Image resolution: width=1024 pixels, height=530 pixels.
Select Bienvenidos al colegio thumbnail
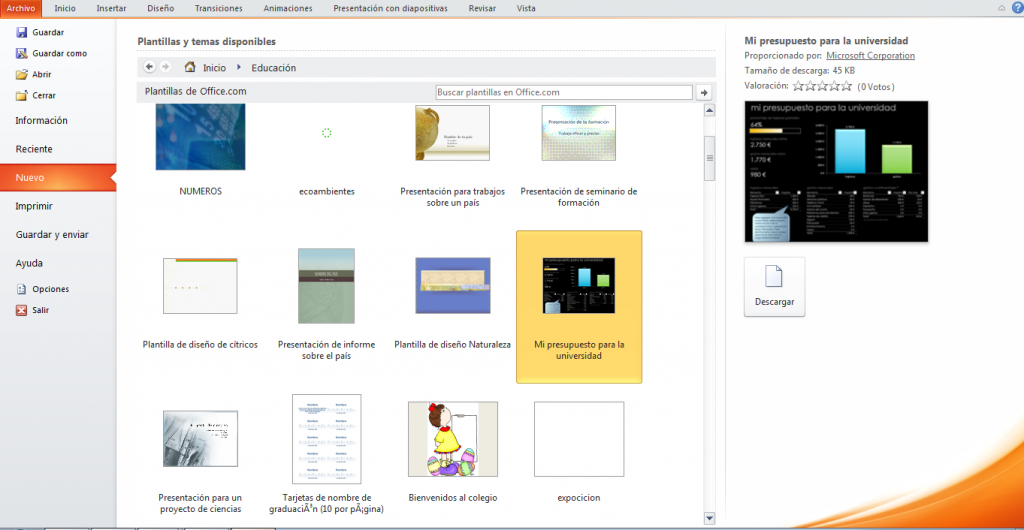tap(453, 439)
